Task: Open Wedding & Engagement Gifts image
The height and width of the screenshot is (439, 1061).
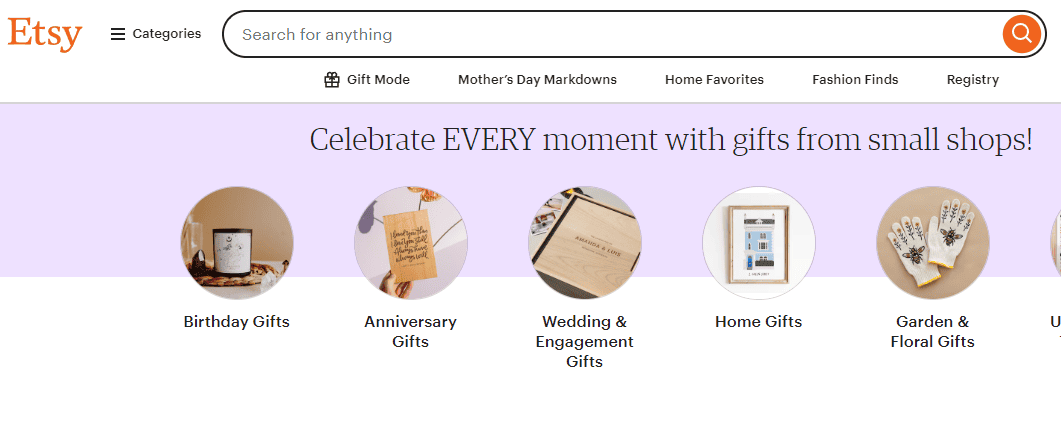Action: pos(585,243)
